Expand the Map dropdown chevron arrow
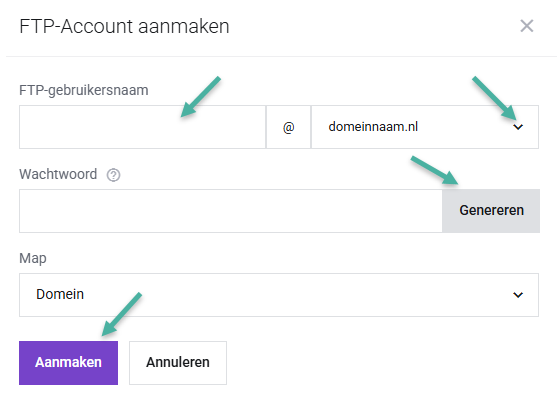The image size is (558, 404). pos(518,295)
